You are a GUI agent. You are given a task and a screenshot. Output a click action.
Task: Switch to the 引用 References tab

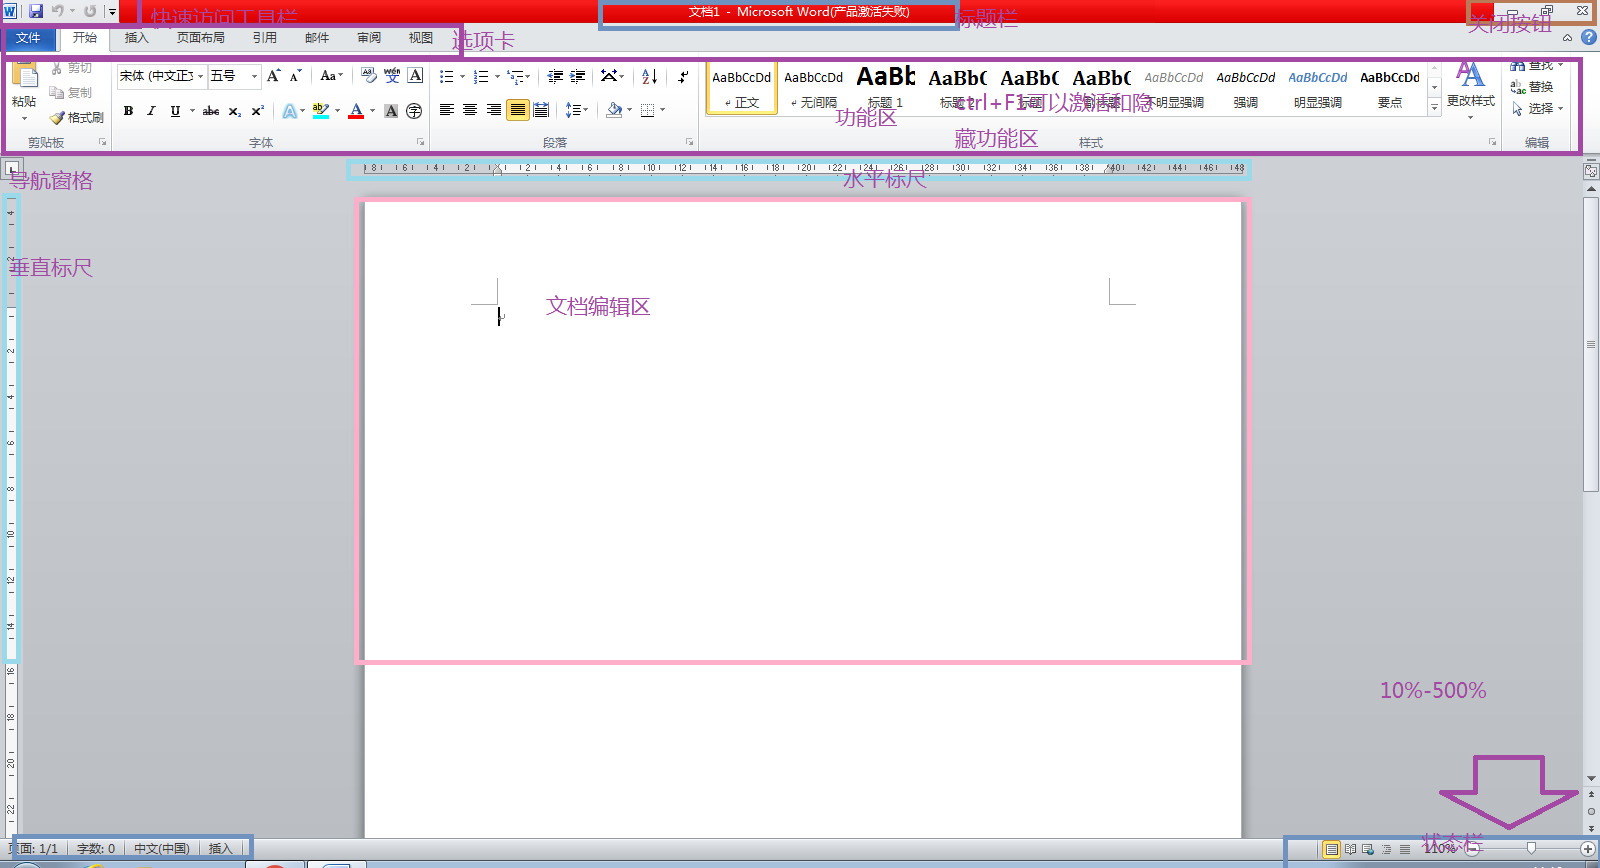264,38
